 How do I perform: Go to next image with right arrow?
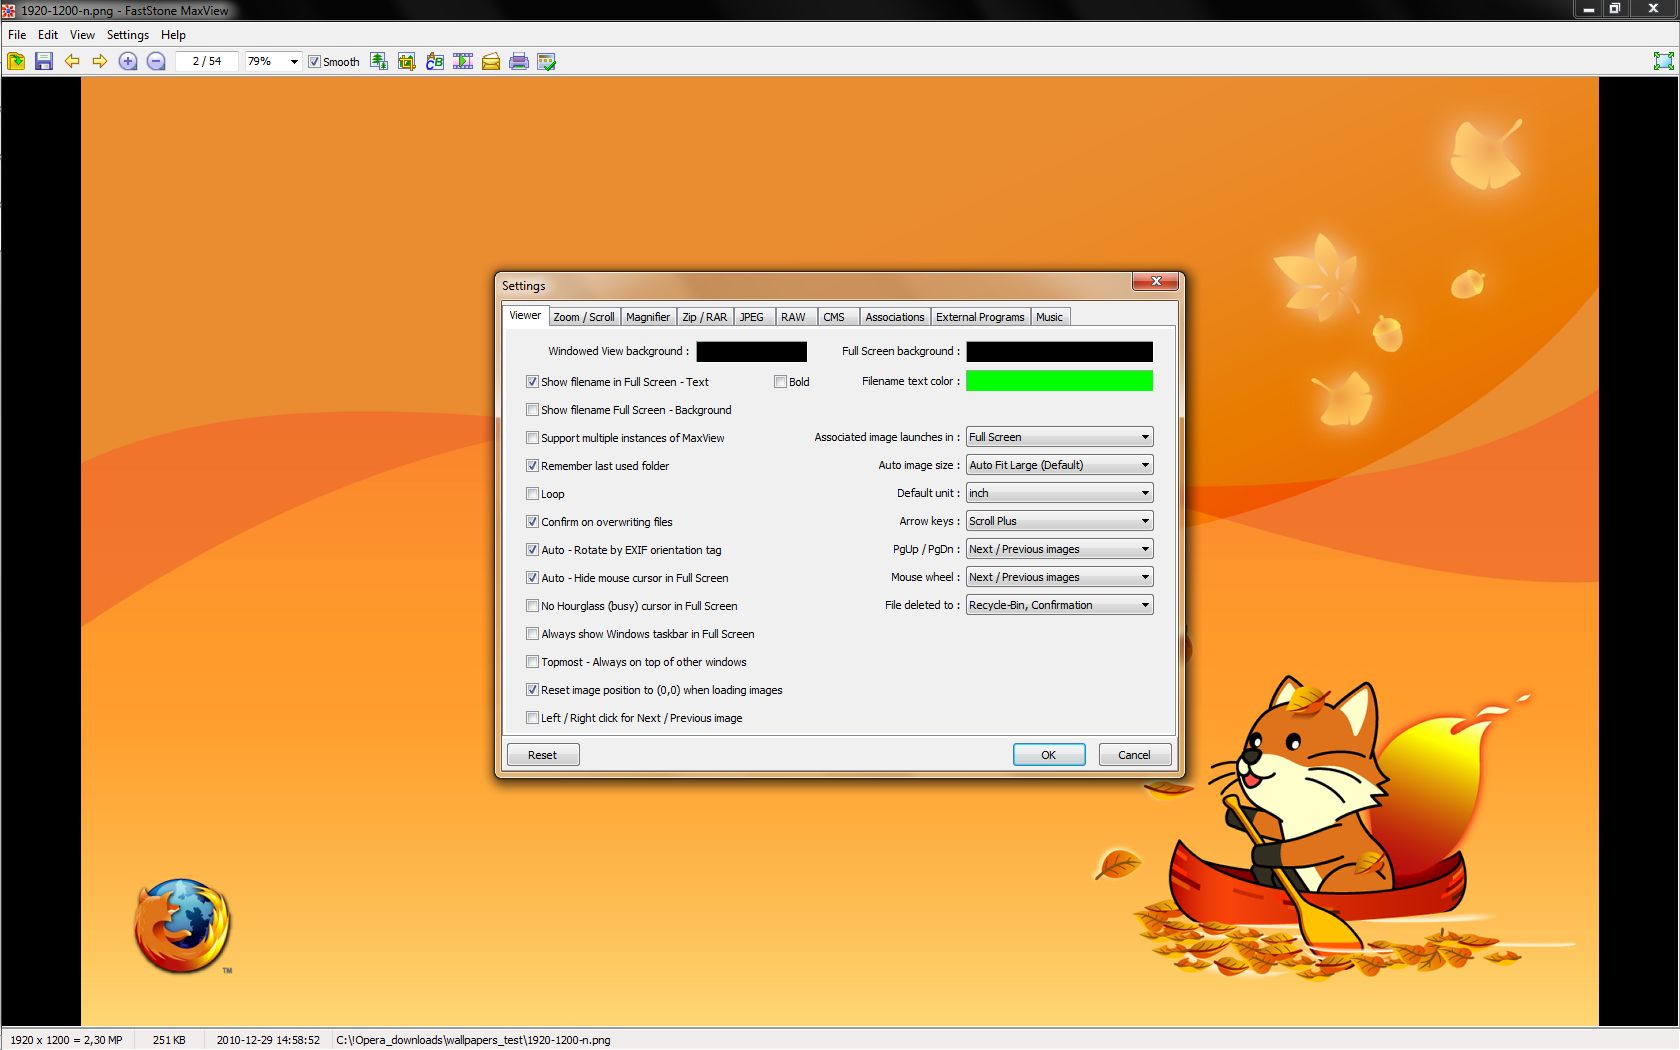click(100, 61)
